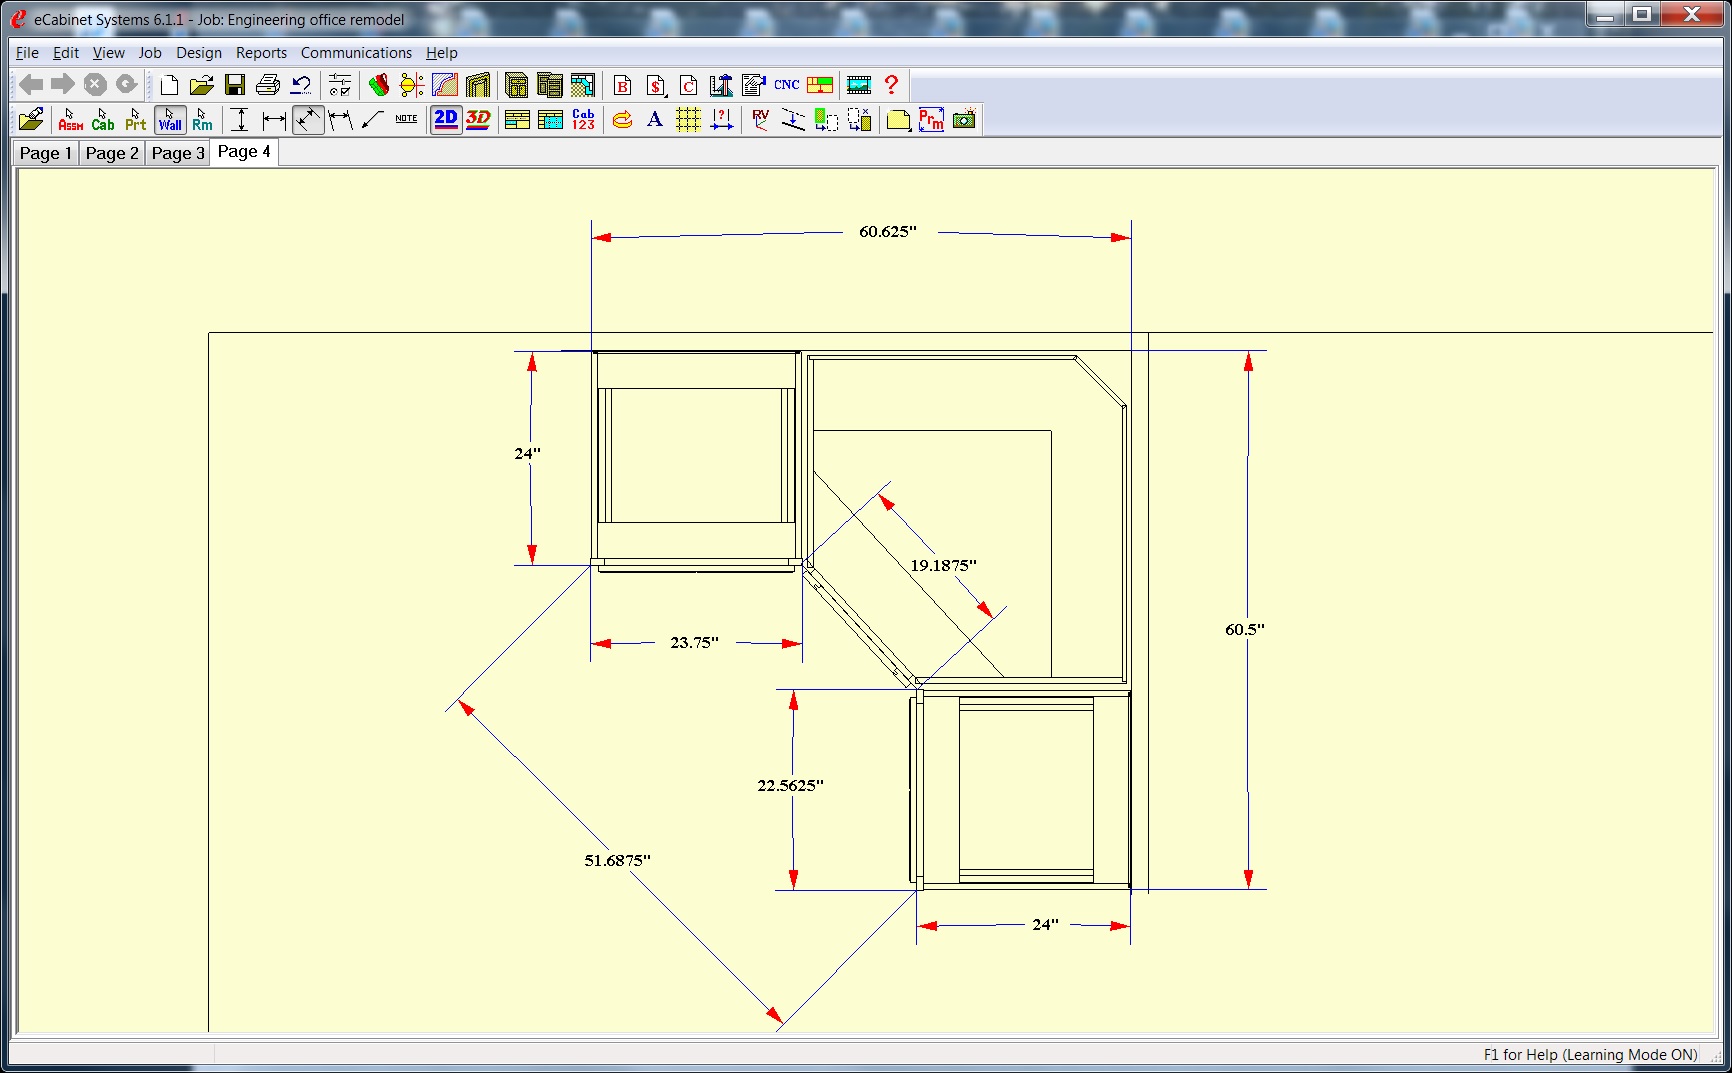Click the NOTE tool icon
Image resolution: width=1732 pixels, height=1073 pixels.
406,120
